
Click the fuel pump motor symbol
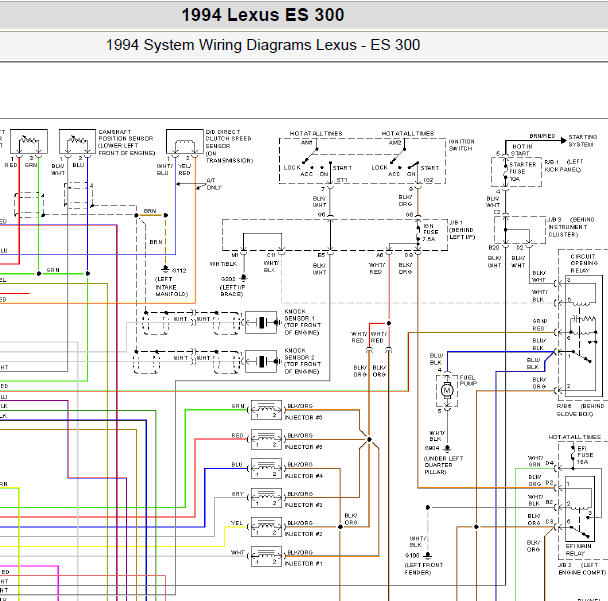coord(447,390)
